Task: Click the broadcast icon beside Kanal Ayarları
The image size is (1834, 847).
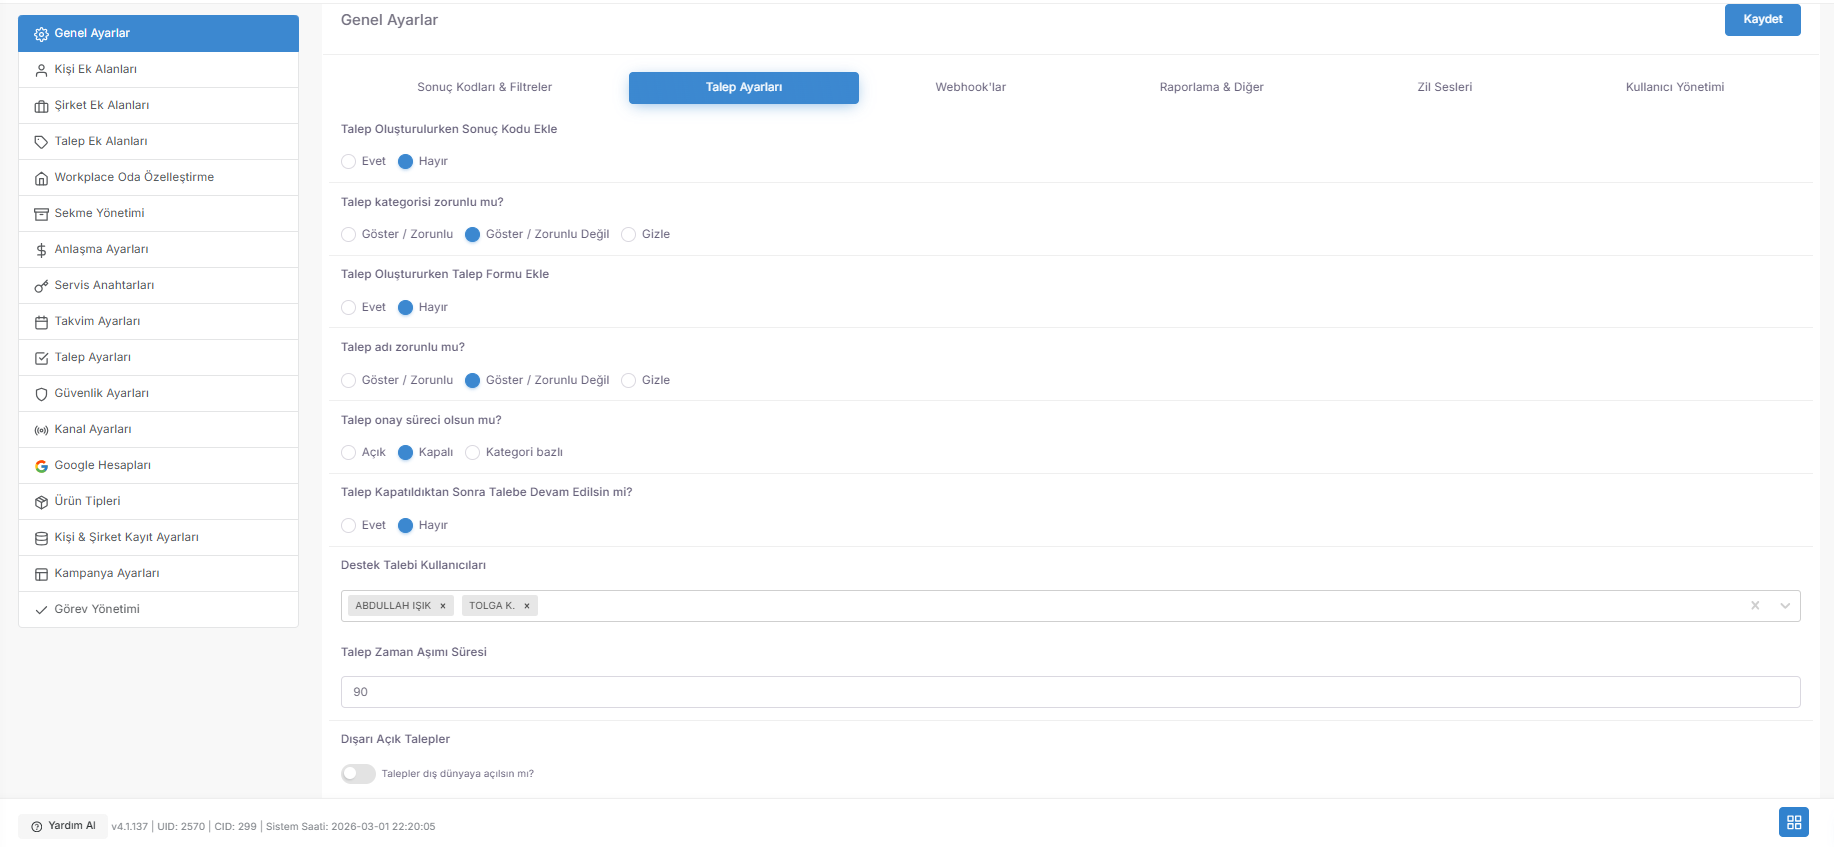Action: click(x=41, y=430)
